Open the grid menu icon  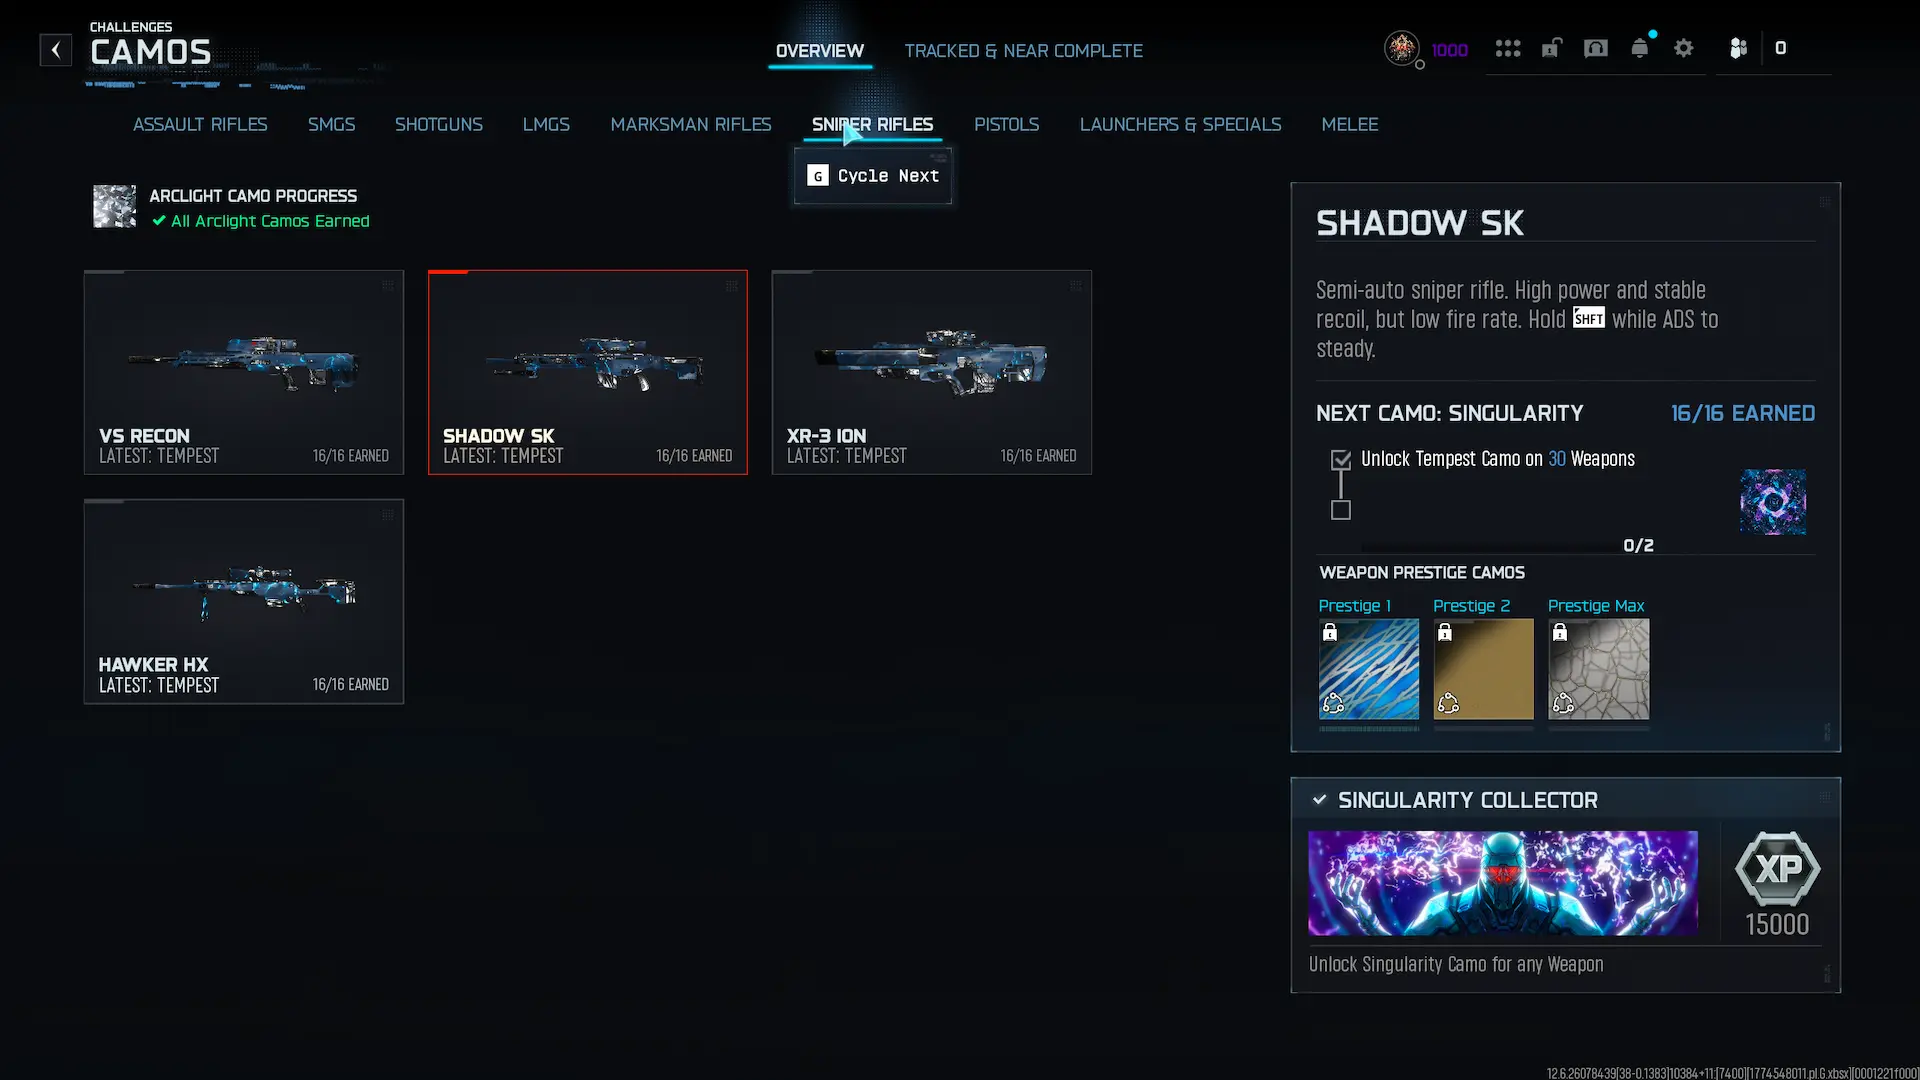pyautogui.click(x=1508, y=48)
